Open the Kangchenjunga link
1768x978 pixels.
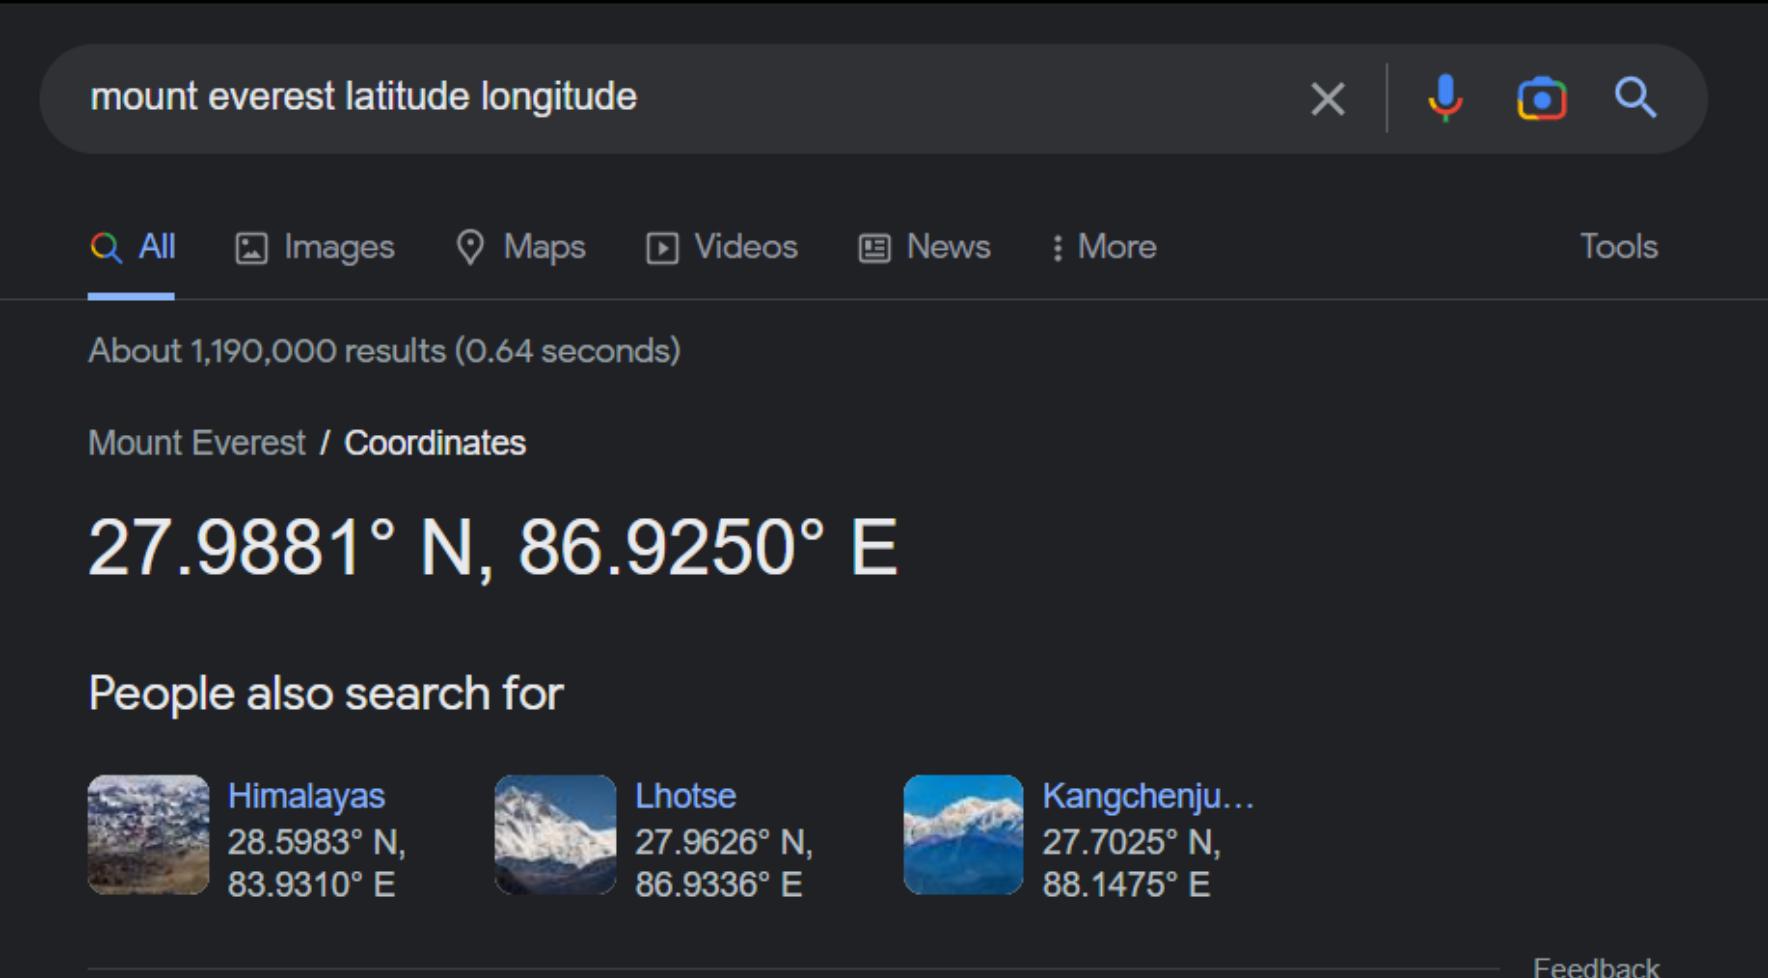pos(1147,796)
